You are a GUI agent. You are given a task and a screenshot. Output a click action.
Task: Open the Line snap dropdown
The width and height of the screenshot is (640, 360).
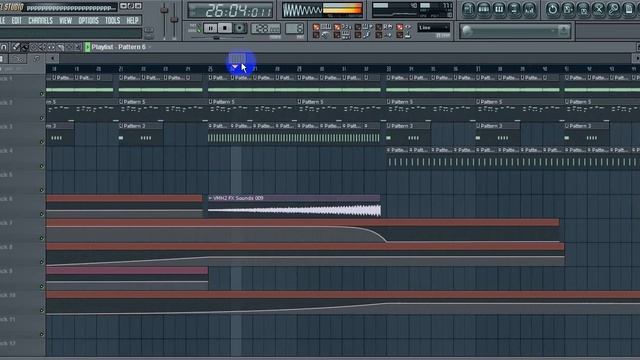tap(433, 28)
